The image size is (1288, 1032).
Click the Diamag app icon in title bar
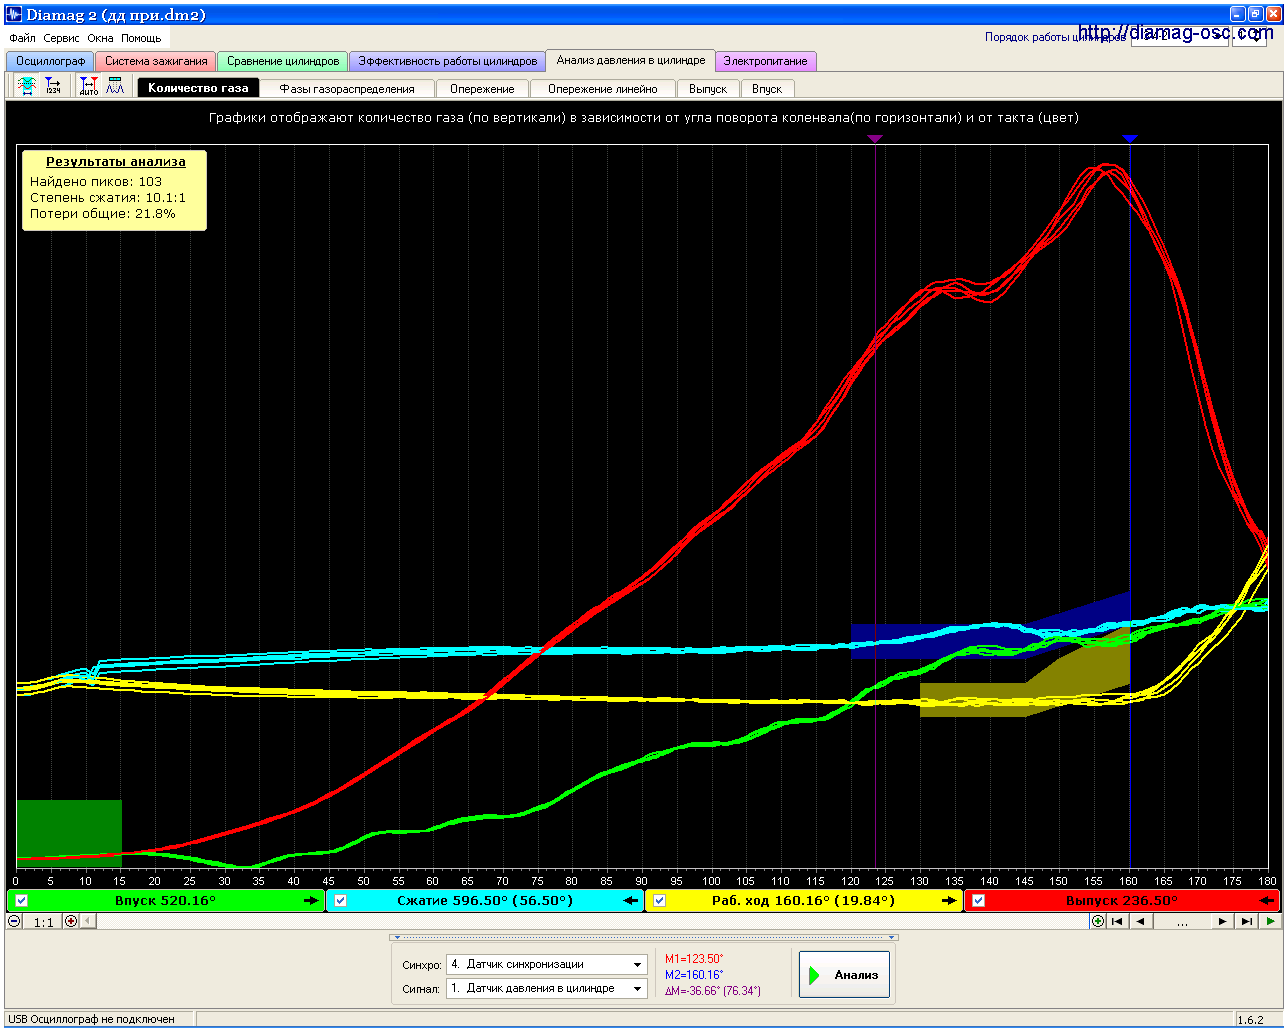(14, 15)
